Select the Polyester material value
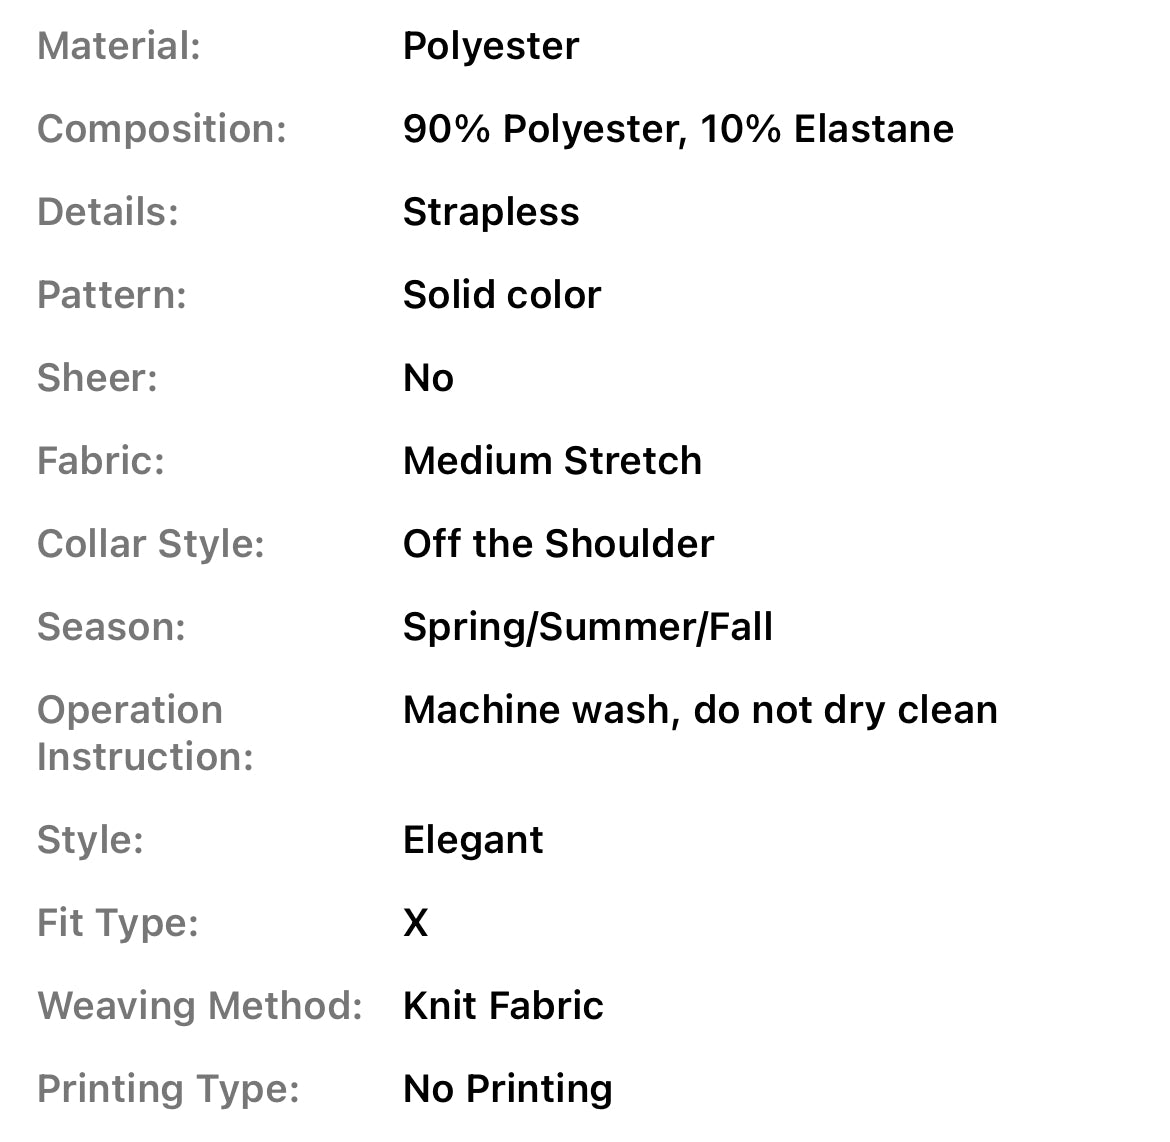The height and width of the screenshot is (1142, 1170). tap(490, 46)
